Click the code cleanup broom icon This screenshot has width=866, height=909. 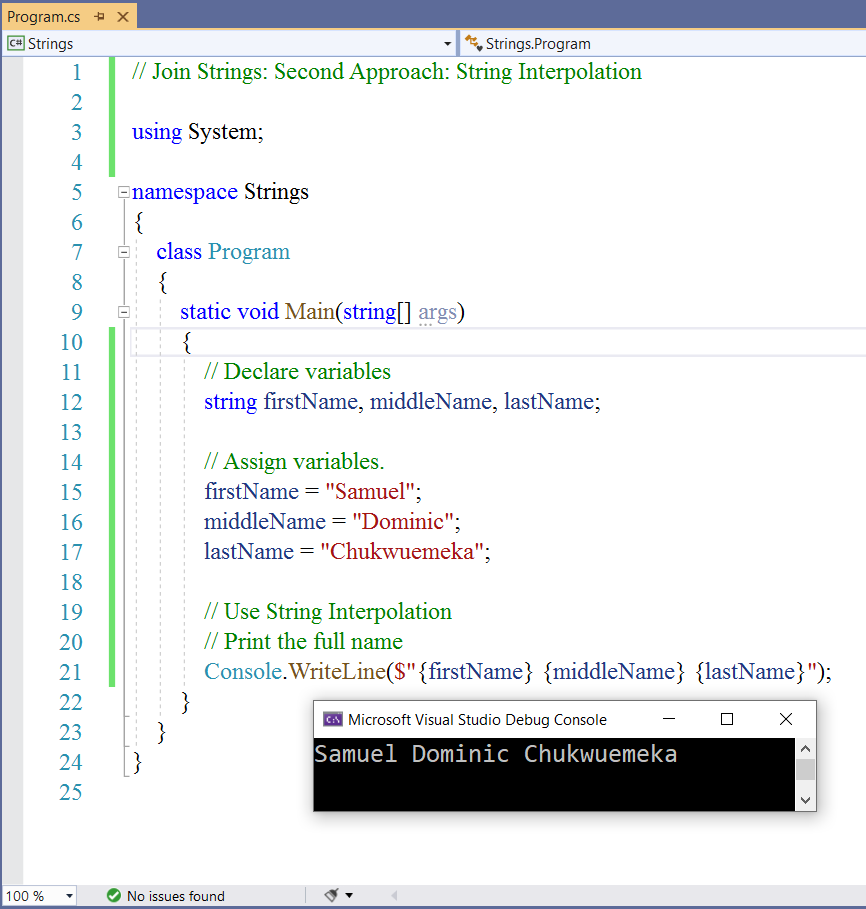tap(332, 895)
